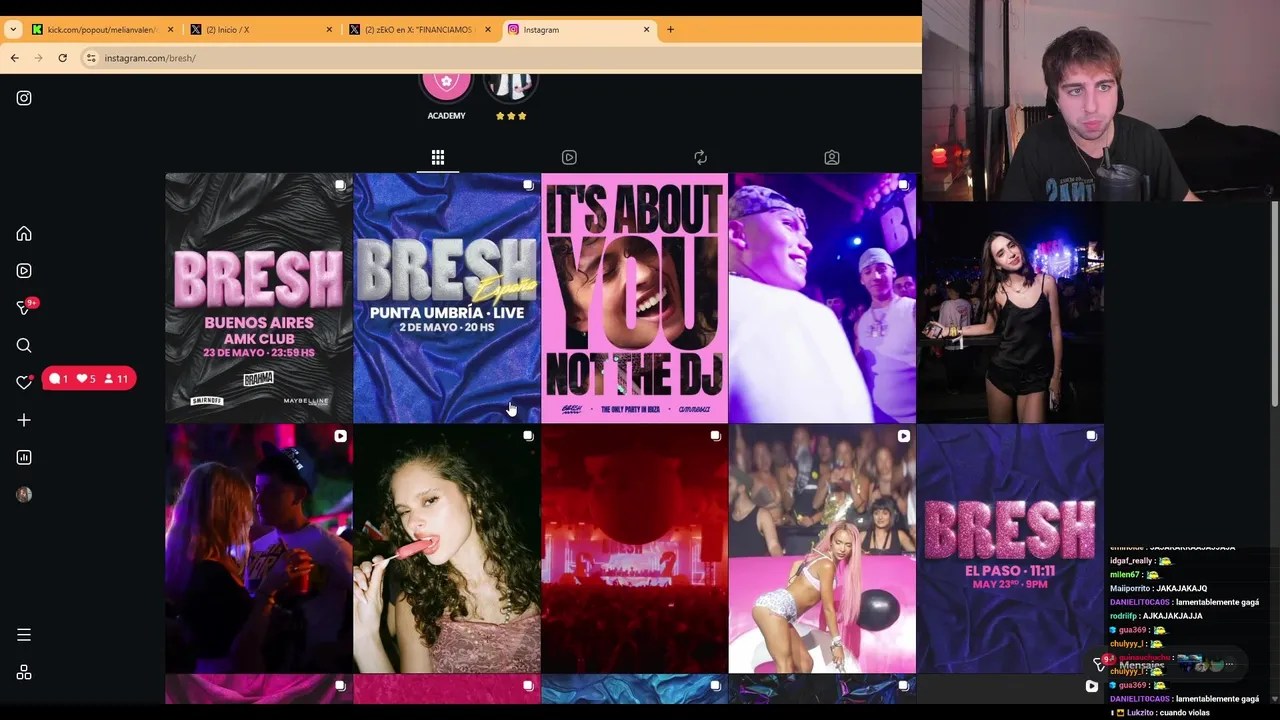The image size is (1280, 720).
Task: Reload the Instagram page
Action: (62, 58)
